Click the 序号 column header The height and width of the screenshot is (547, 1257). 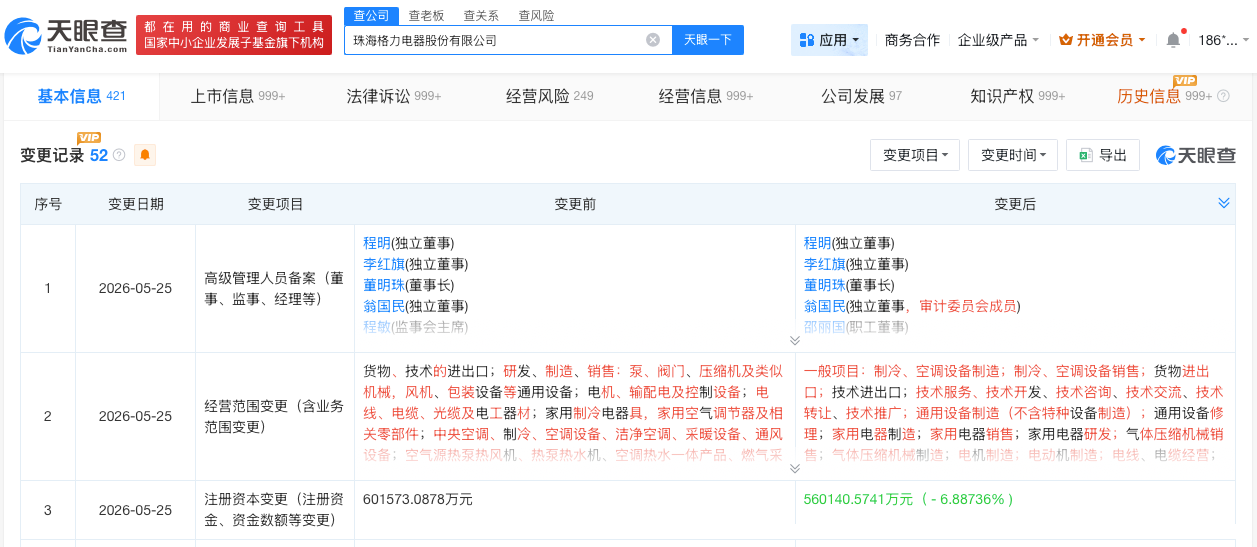pos(48,204)
